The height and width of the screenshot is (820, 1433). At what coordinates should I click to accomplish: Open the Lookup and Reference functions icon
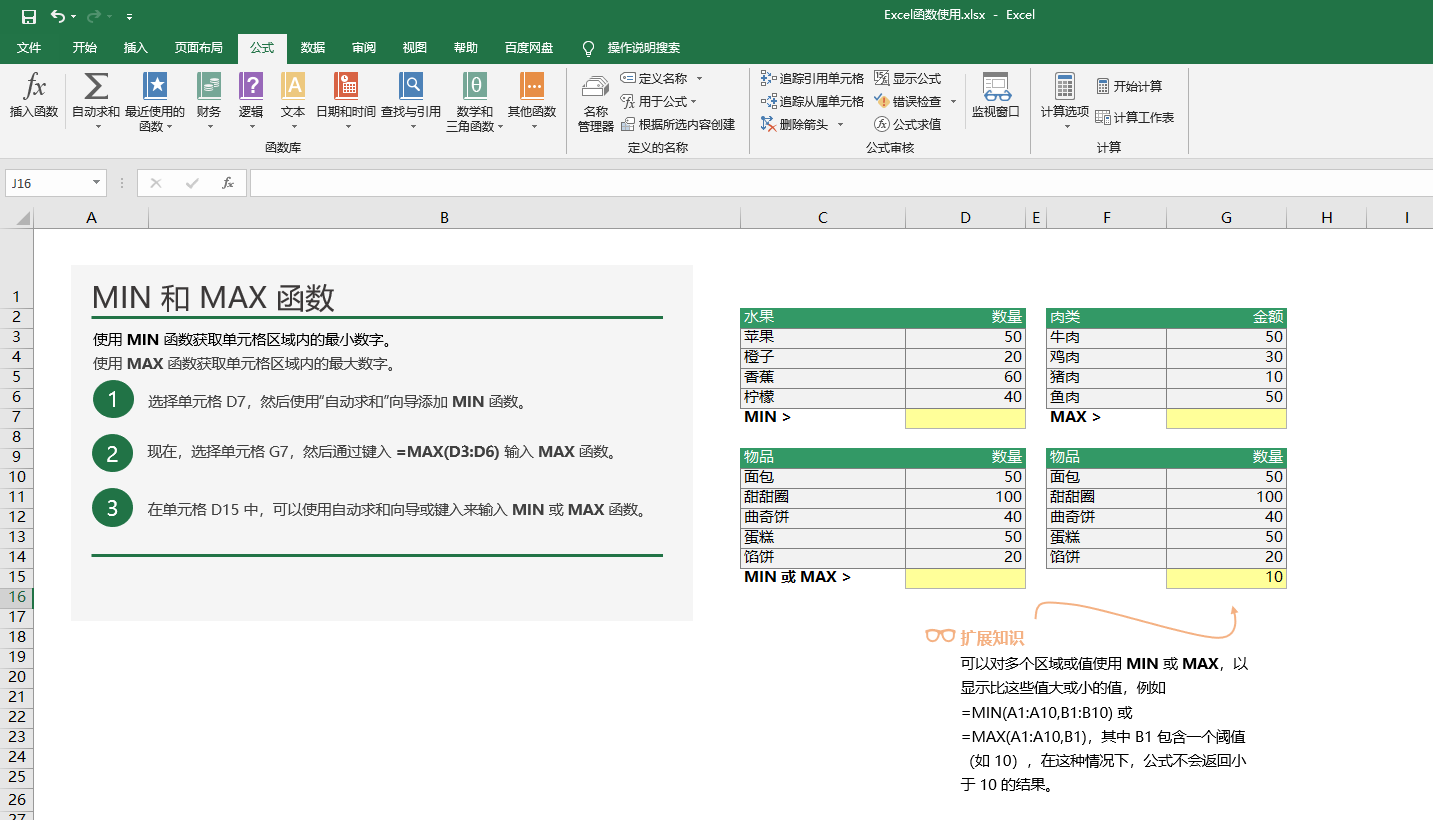coord(411,85)
